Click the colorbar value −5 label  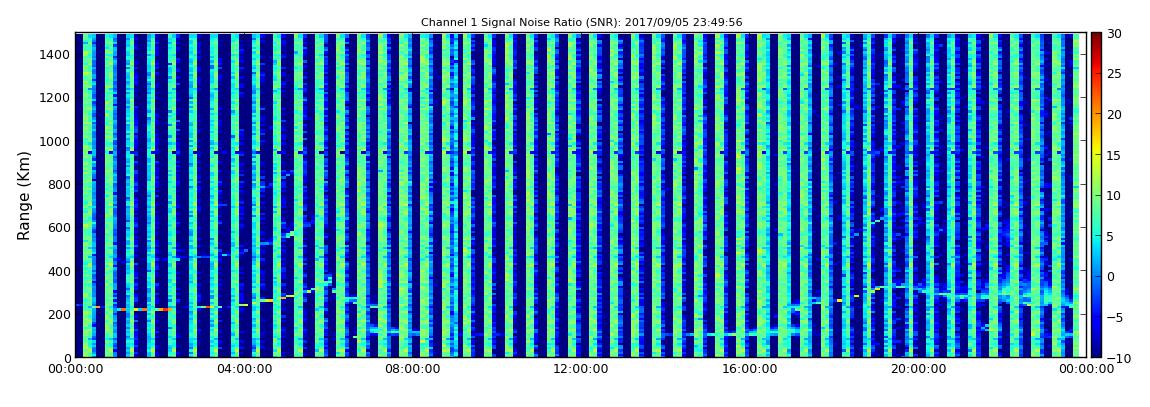[1115, 317]
